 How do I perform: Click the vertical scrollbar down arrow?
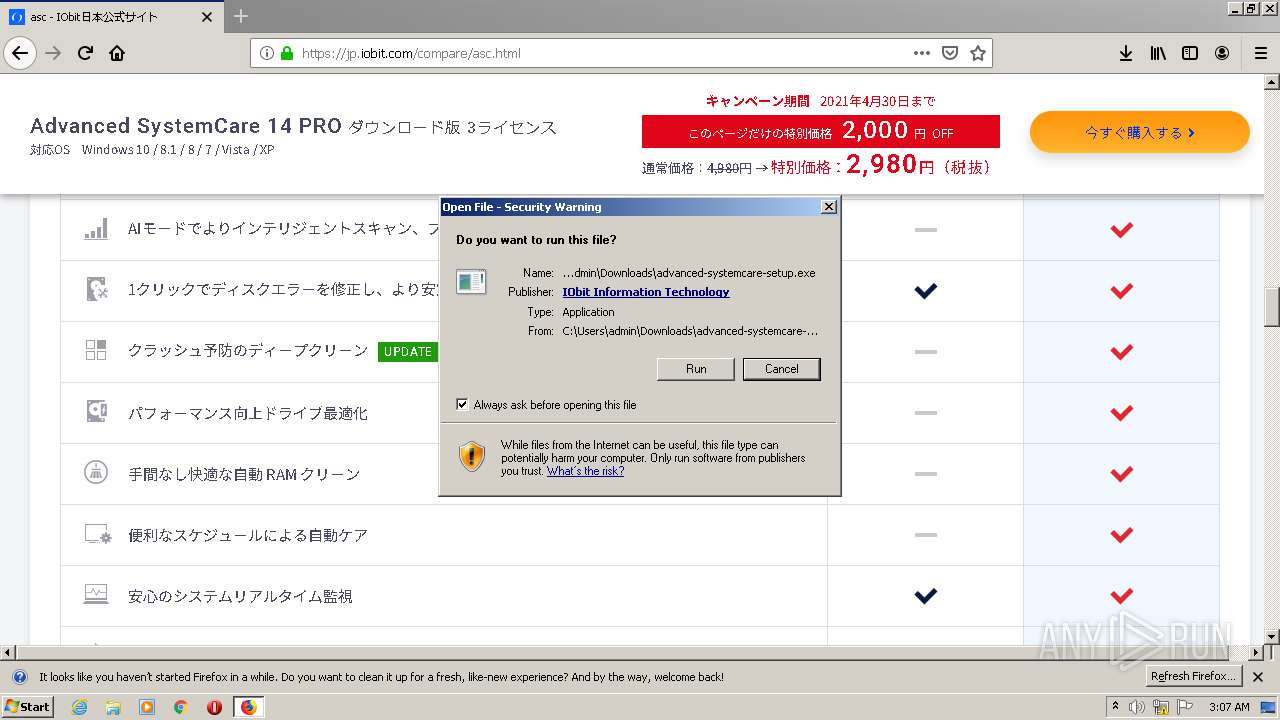(1272, 636)
